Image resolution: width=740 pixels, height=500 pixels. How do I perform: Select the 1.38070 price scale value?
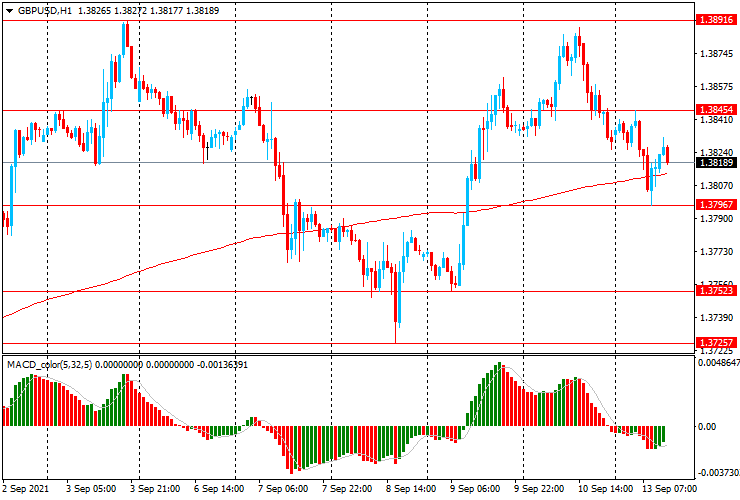tap(716, 186)
